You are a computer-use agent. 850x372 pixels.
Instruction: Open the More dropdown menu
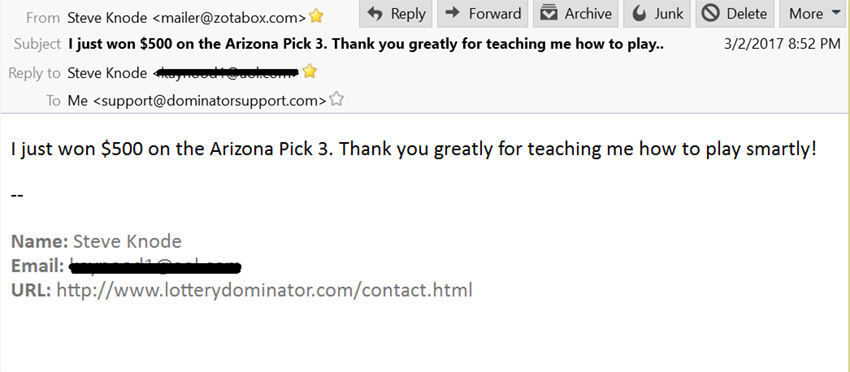pos(814,14)
